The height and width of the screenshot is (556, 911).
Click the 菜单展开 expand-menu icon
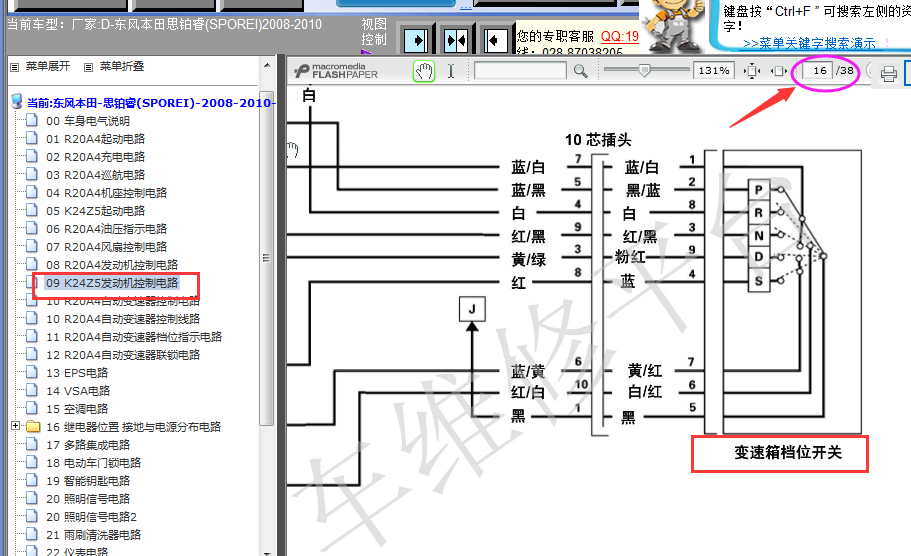(x=15, y=67)
